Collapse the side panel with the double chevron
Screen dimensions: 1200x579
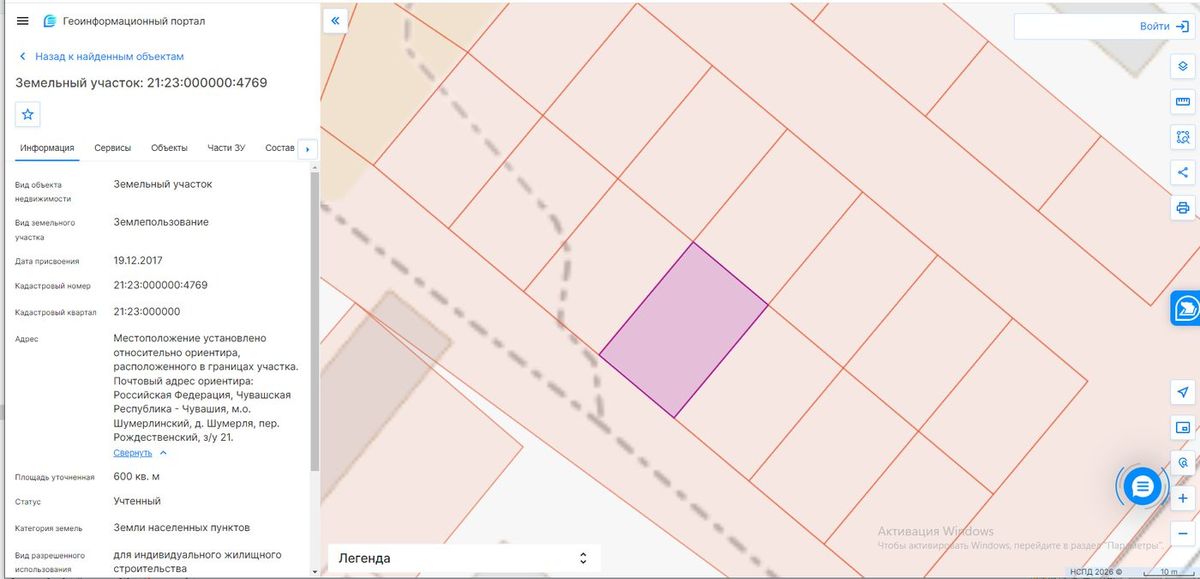(335, 20)
